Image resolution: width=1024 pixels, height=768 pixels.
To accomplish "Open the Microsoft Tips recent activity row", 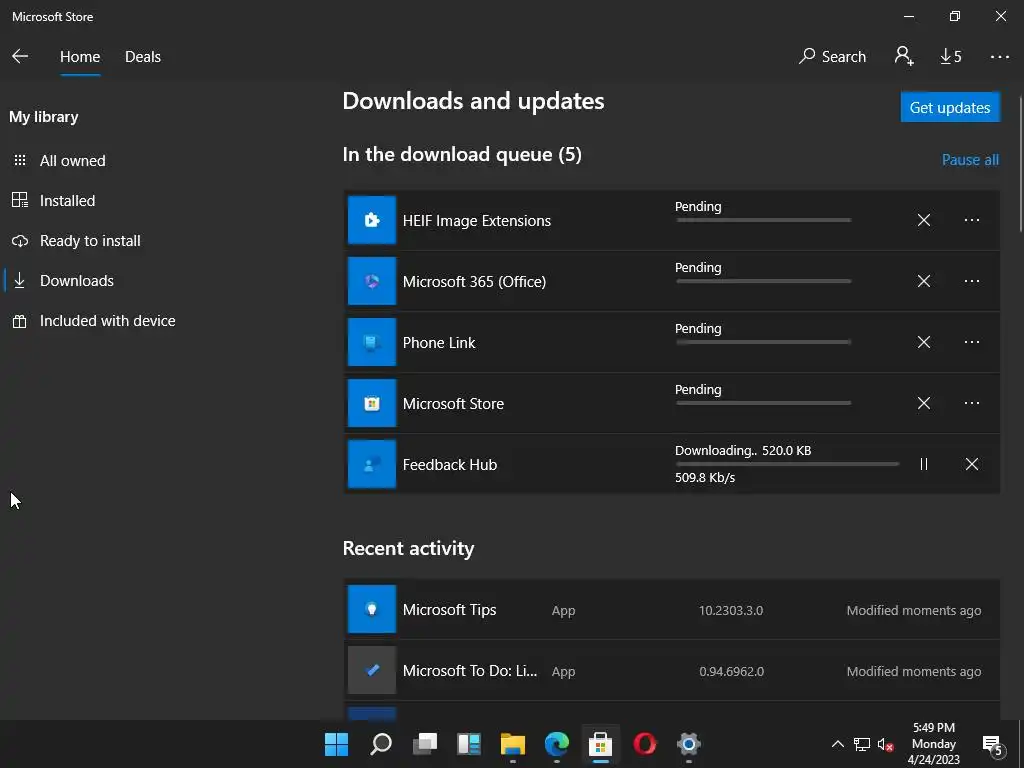I will (671, 609).
